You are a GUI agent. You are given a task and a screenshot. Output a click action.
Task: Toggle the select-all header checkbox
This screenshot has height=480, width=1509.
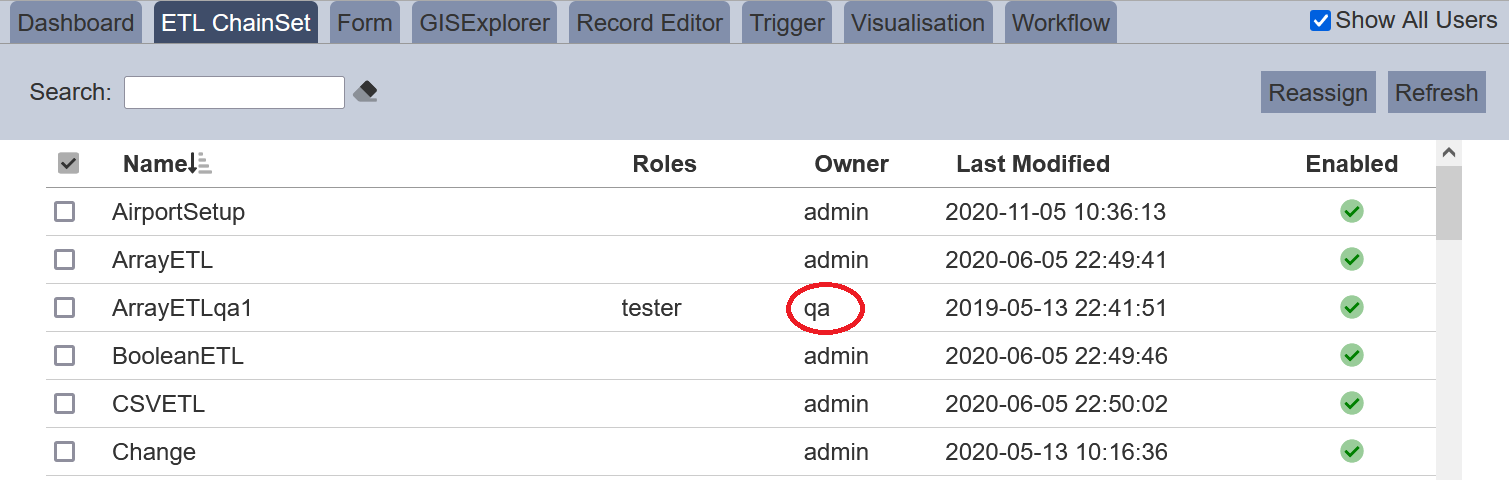(x=68, y=163)
